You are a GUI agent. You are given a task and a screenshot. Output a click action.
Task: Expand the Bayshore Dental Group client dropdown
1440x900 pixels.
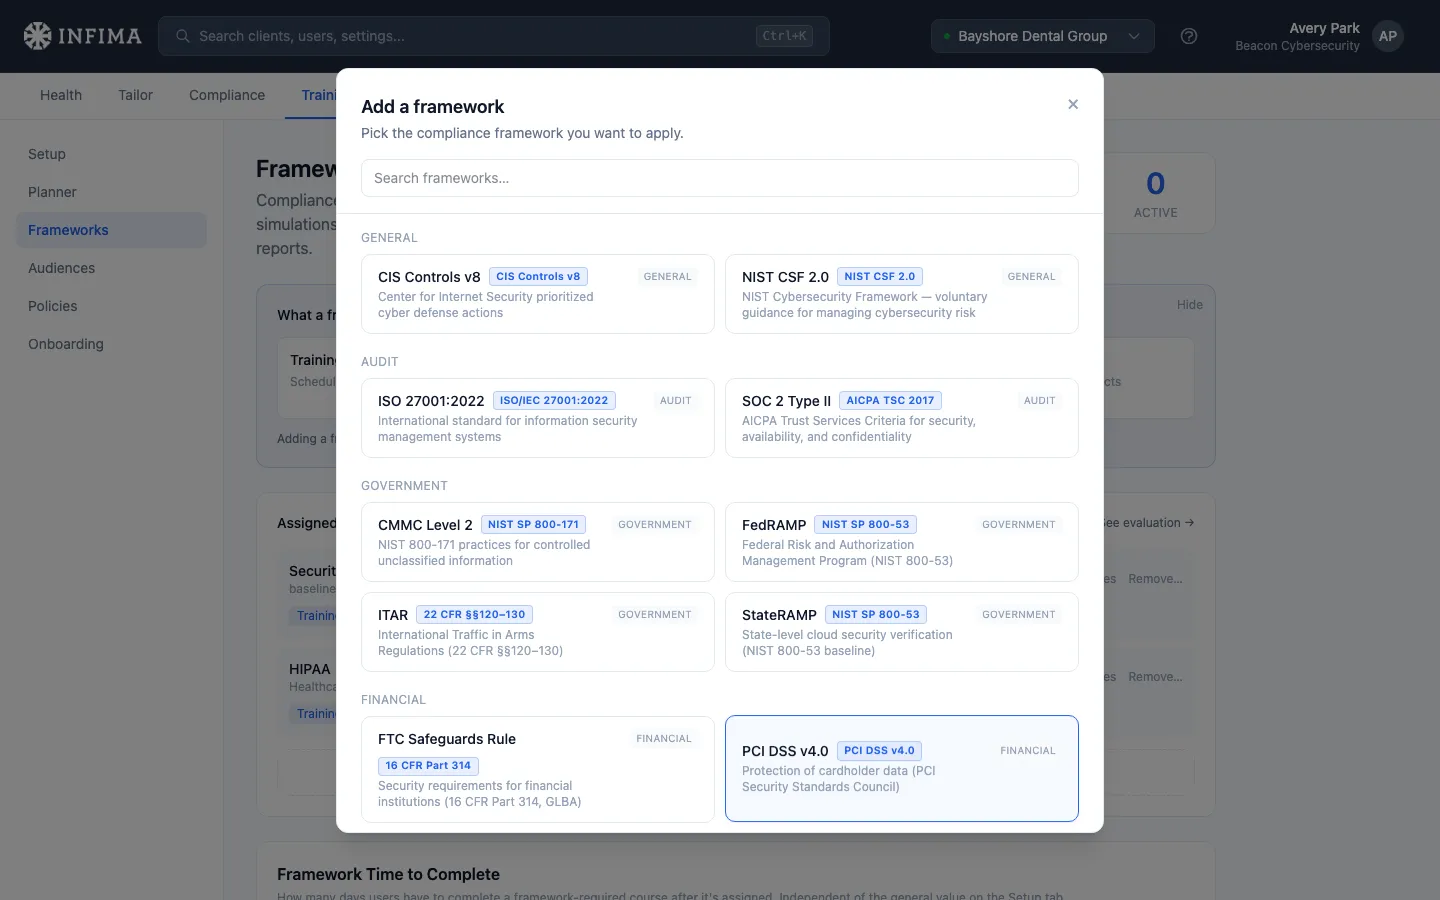coord(1043,36)
